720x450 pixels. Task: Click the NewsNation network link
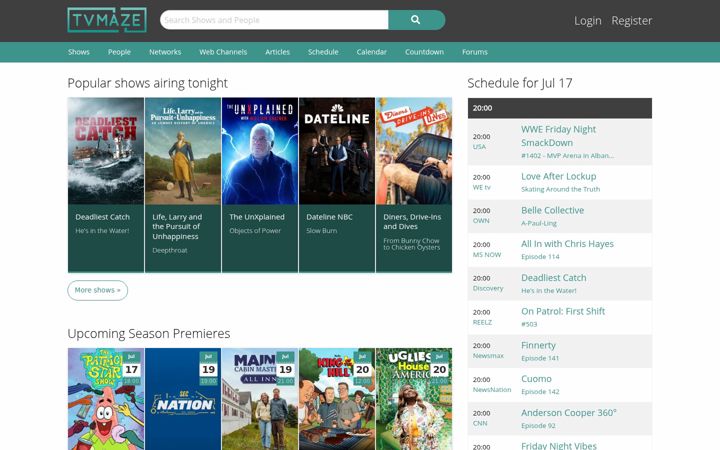tap(492, 390)
